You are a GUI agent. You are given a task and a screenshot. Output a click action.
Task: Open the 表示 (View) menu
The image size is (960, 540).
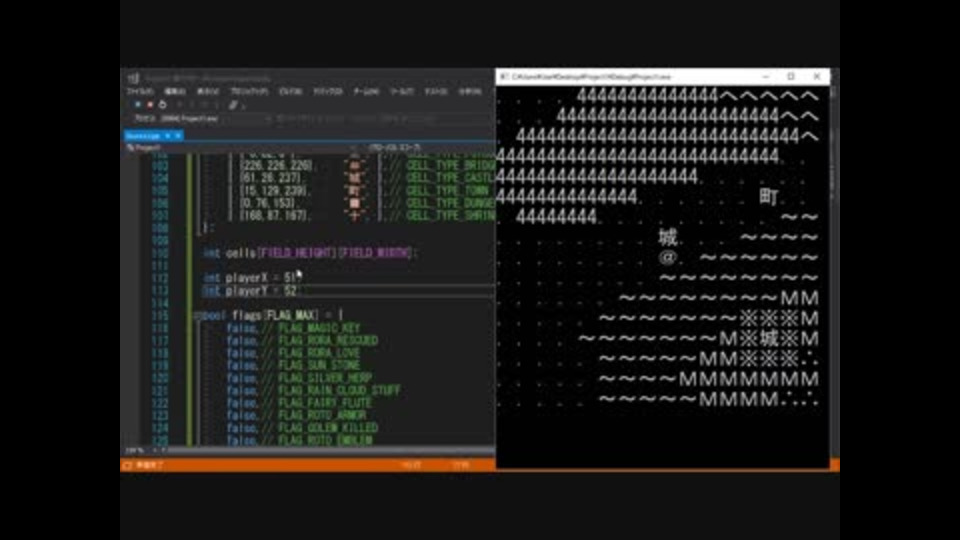[208, 91]
